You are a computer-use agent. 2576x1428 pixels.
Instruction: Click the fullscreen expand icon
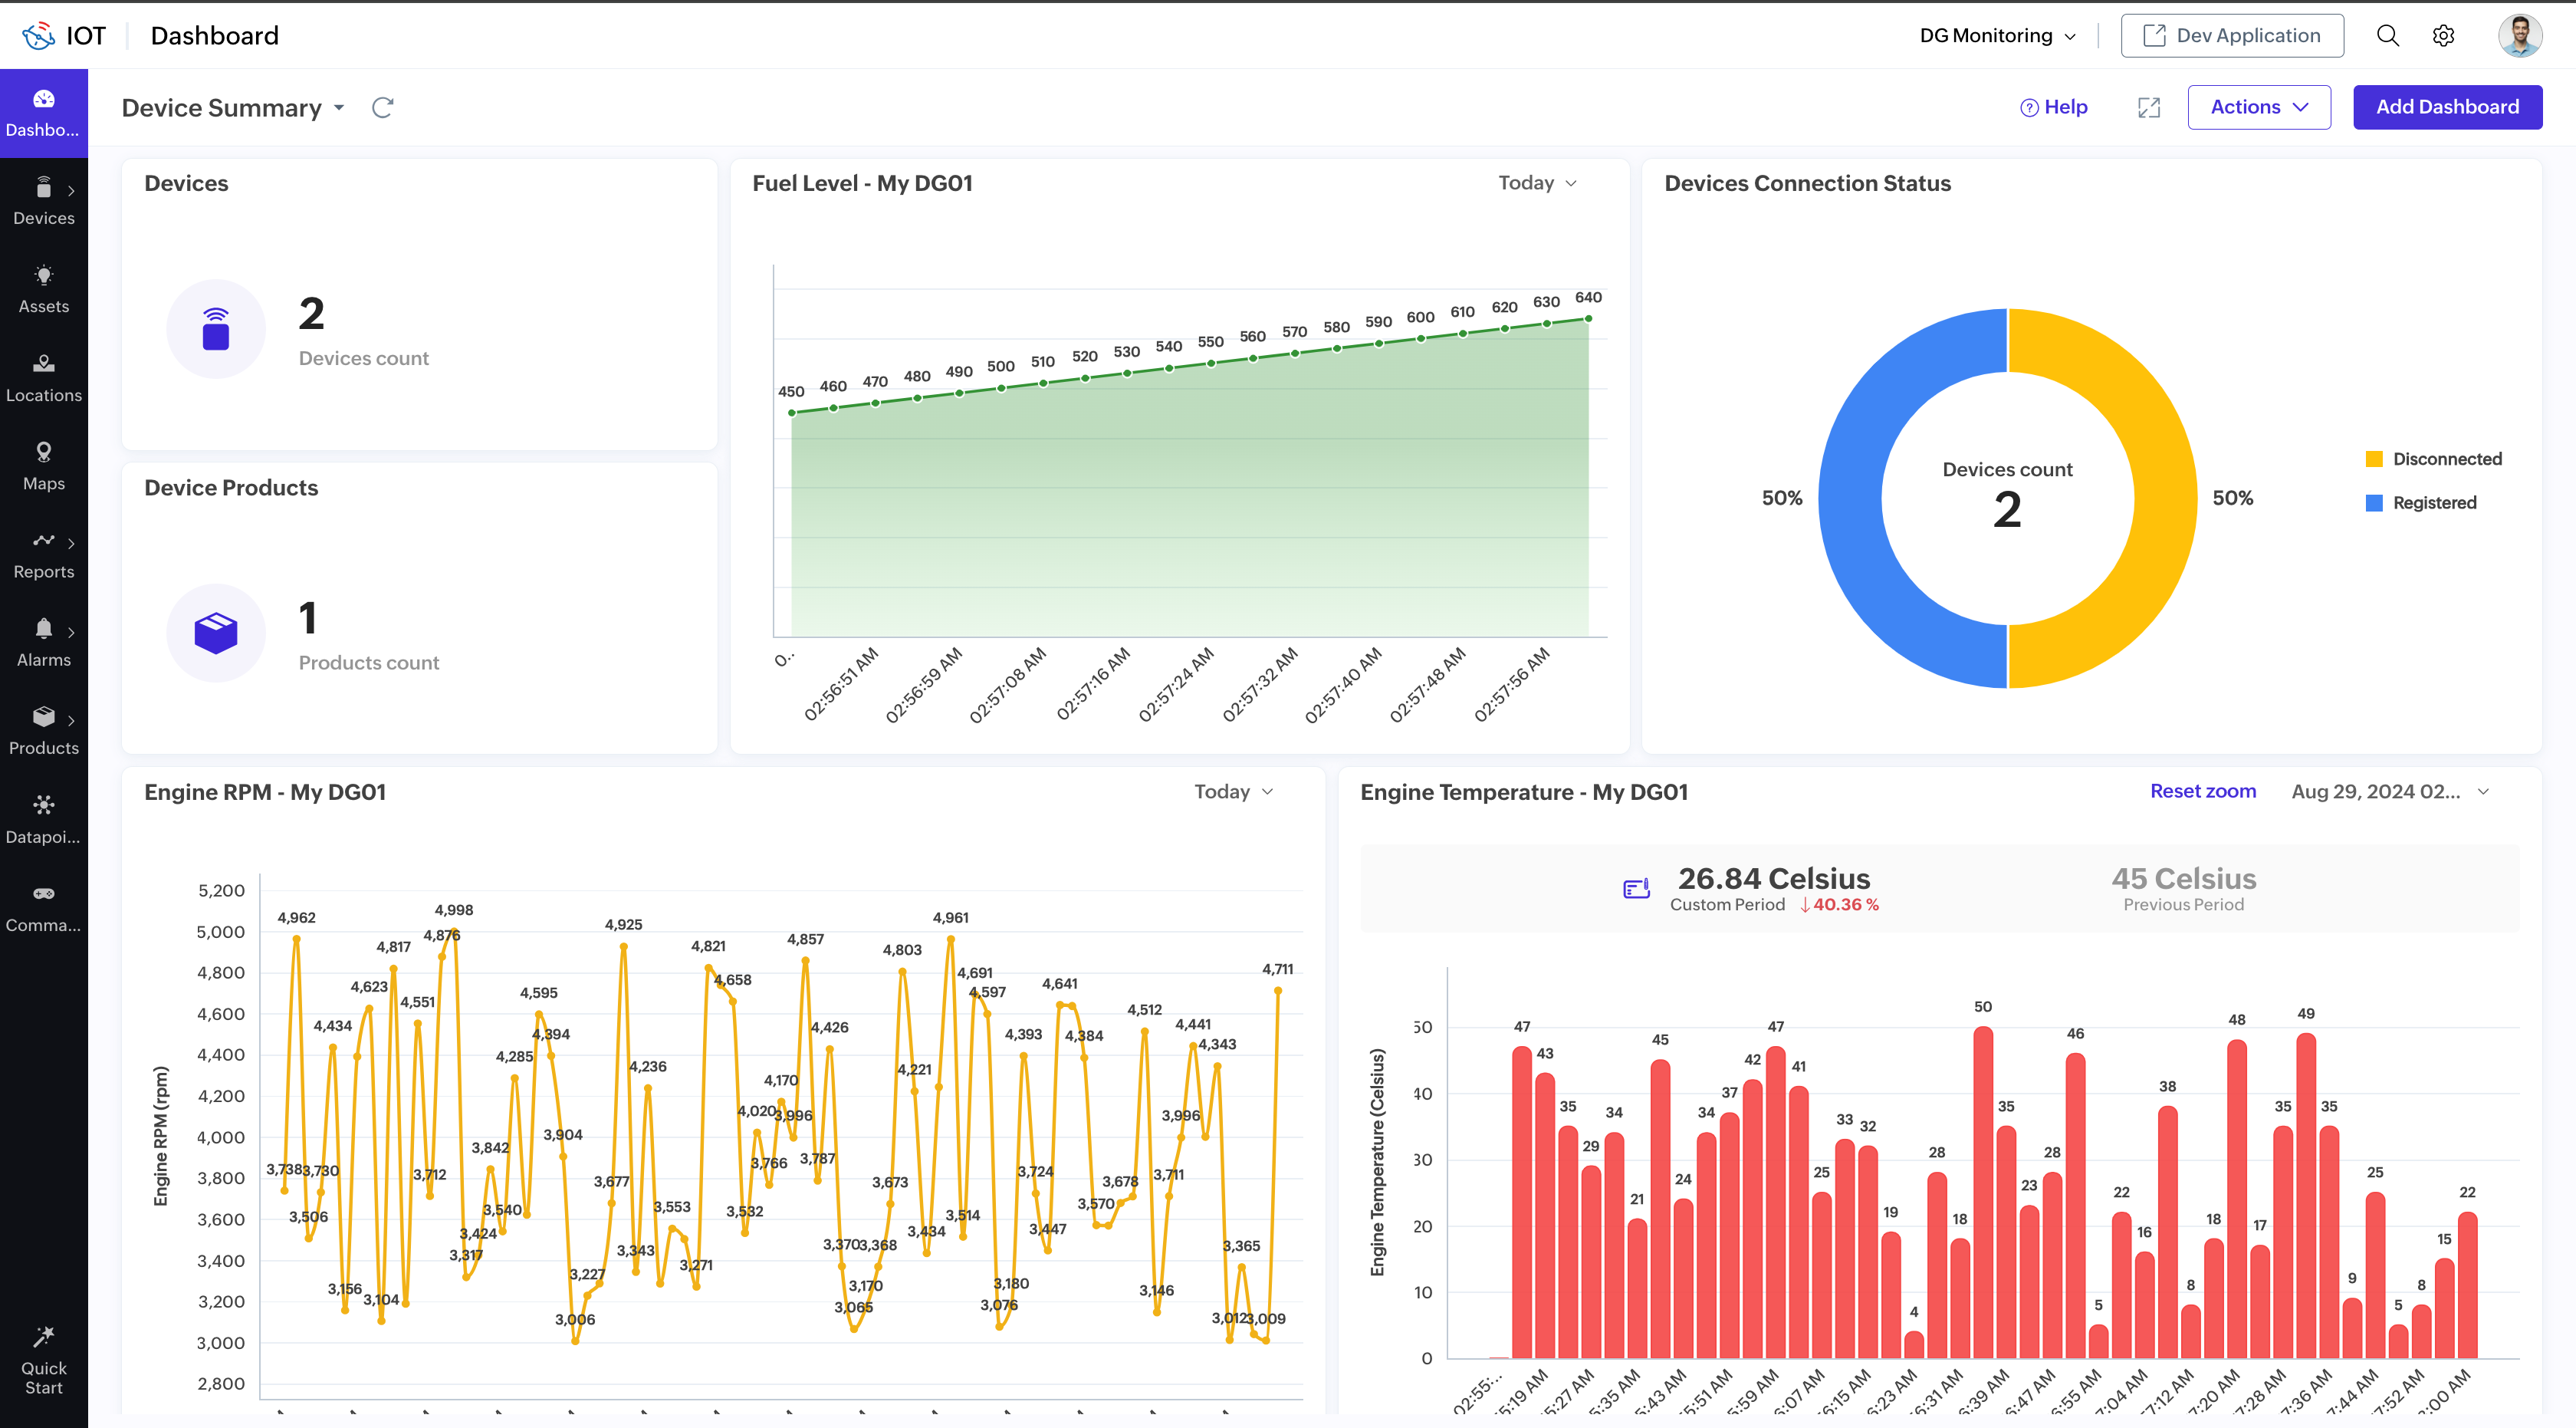(x=2149, y=107)
